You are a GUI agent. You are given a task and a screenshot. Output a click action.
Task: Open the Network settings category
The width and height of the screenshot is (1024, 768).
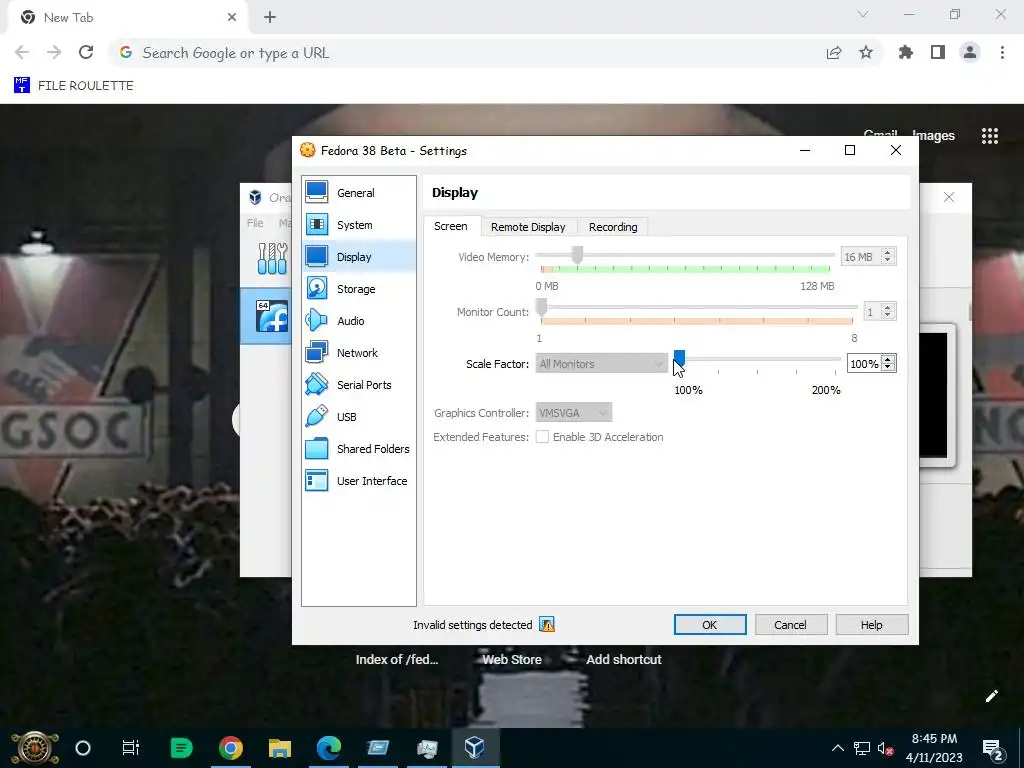[359, 353]
